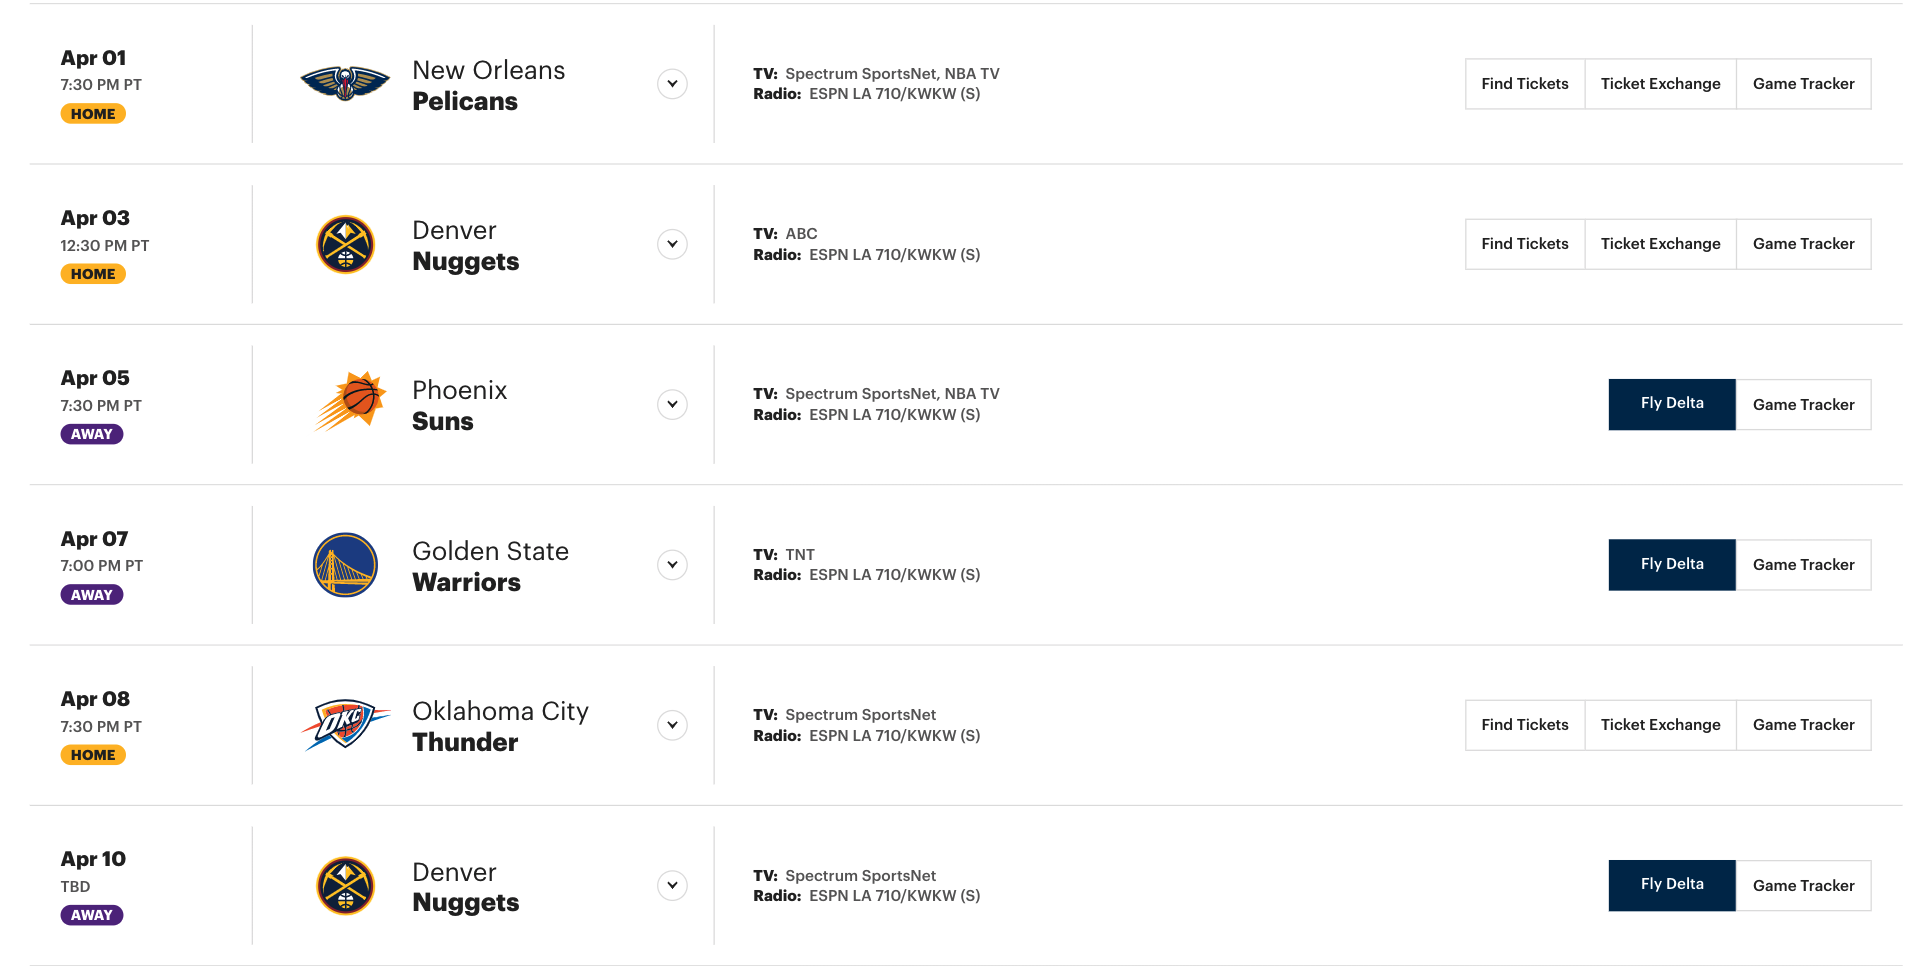Image resolution: width=1906 pixels, height=966 pixels.
Task: Expand the Apr 03 Denver Nuggets details
Action: (673, 244)
